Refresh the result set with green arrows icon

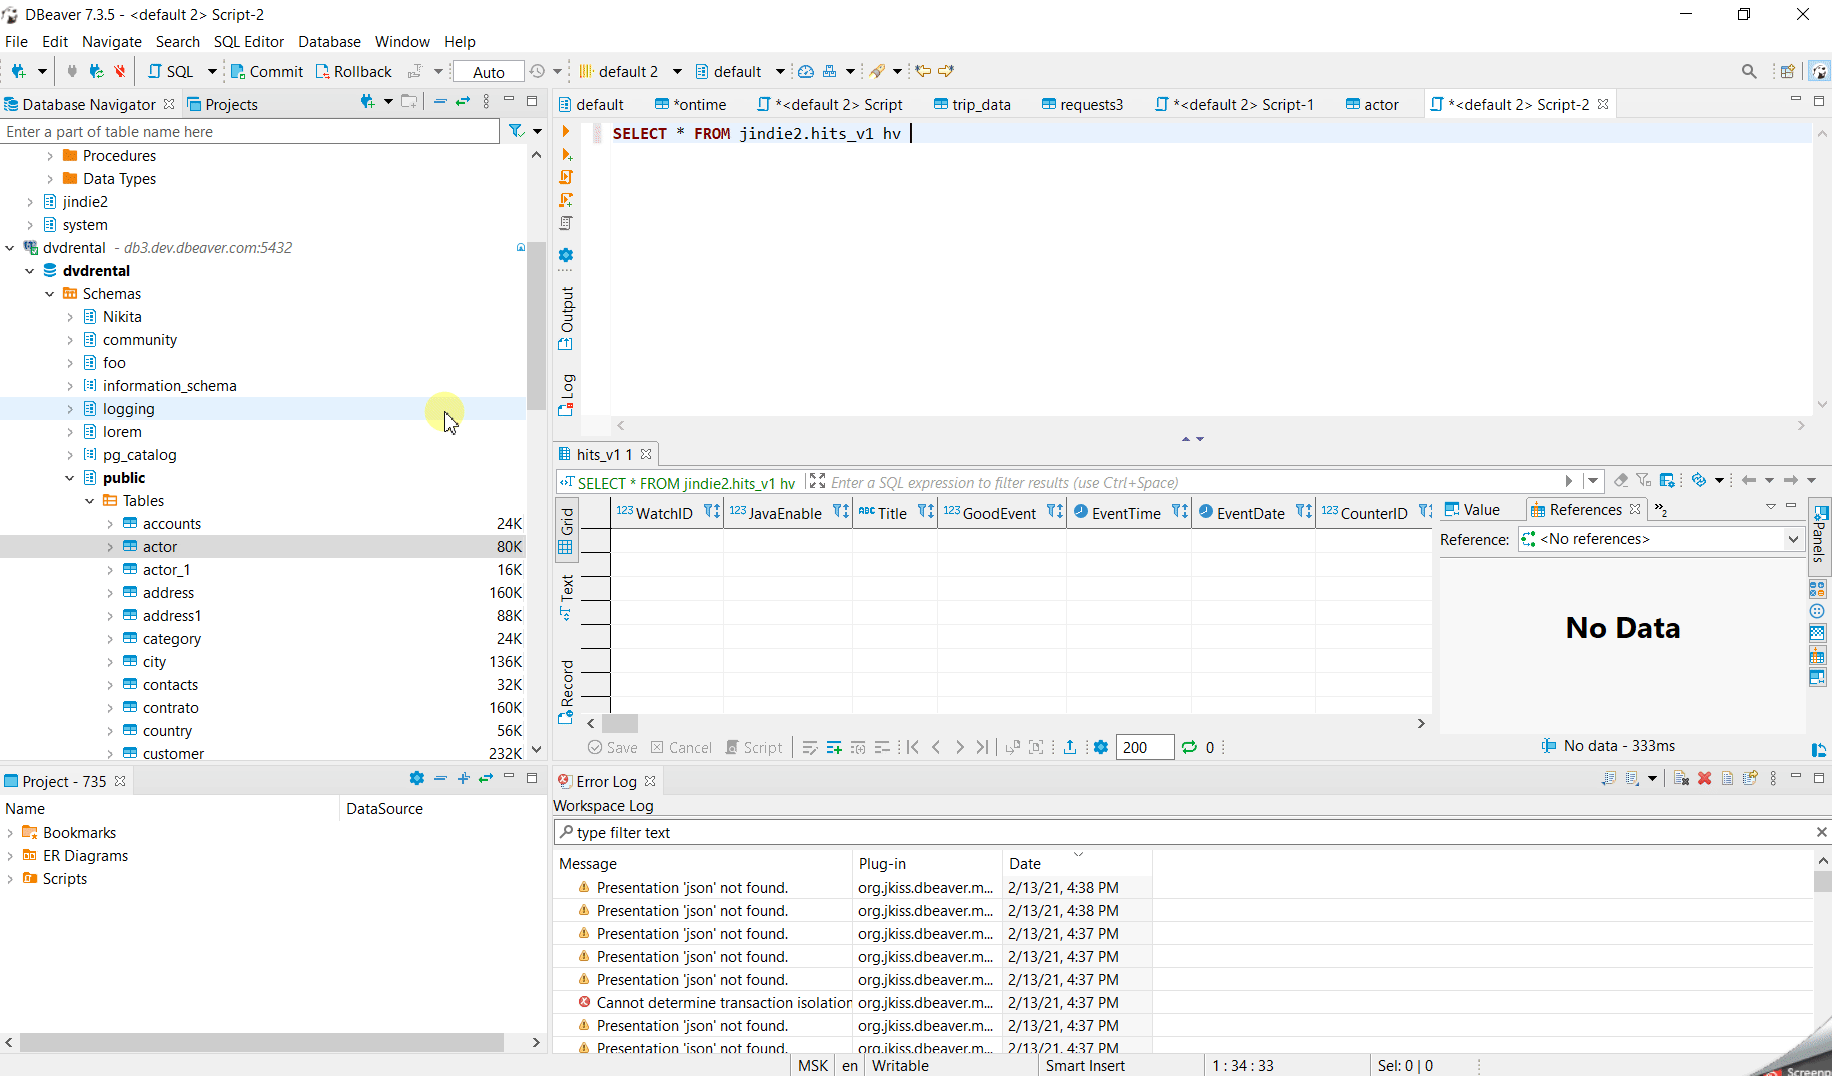pyautogui.click(x=1190, y=747)
